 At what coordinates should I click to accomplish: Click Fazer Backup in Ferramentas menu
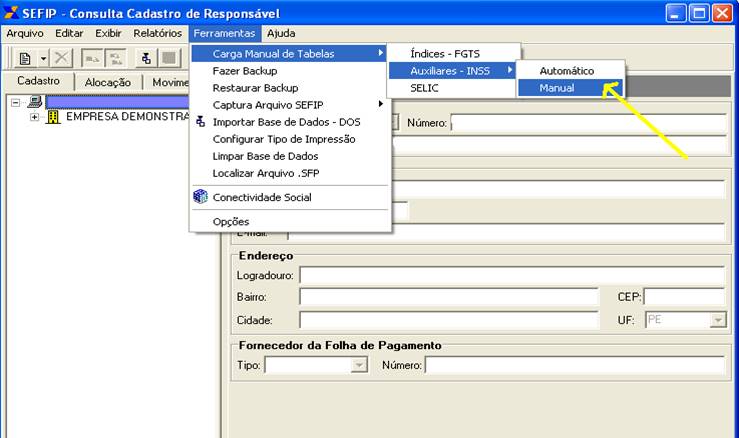tap(245, 71)
